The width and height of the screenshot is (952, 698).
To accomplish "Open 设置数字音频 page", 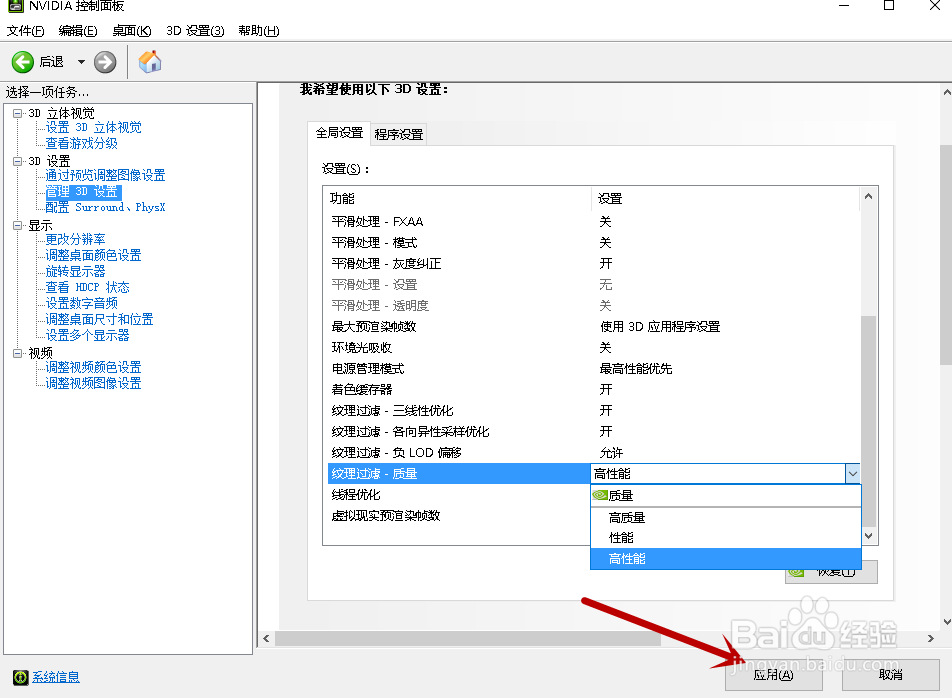I will [81, 303].
